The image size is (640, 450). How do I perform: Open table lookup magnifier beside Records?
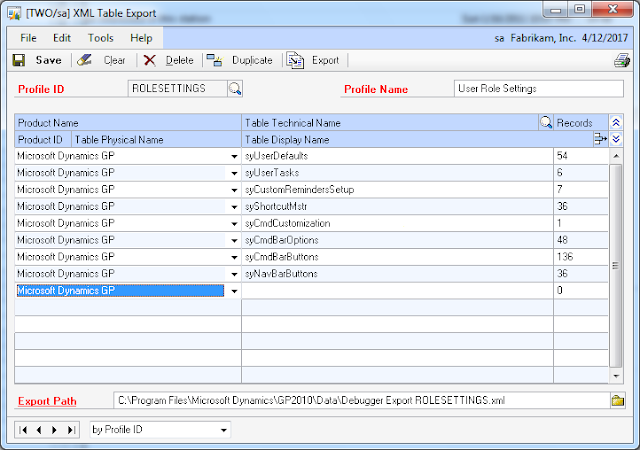pyautogui.click(x=546, y=122)
